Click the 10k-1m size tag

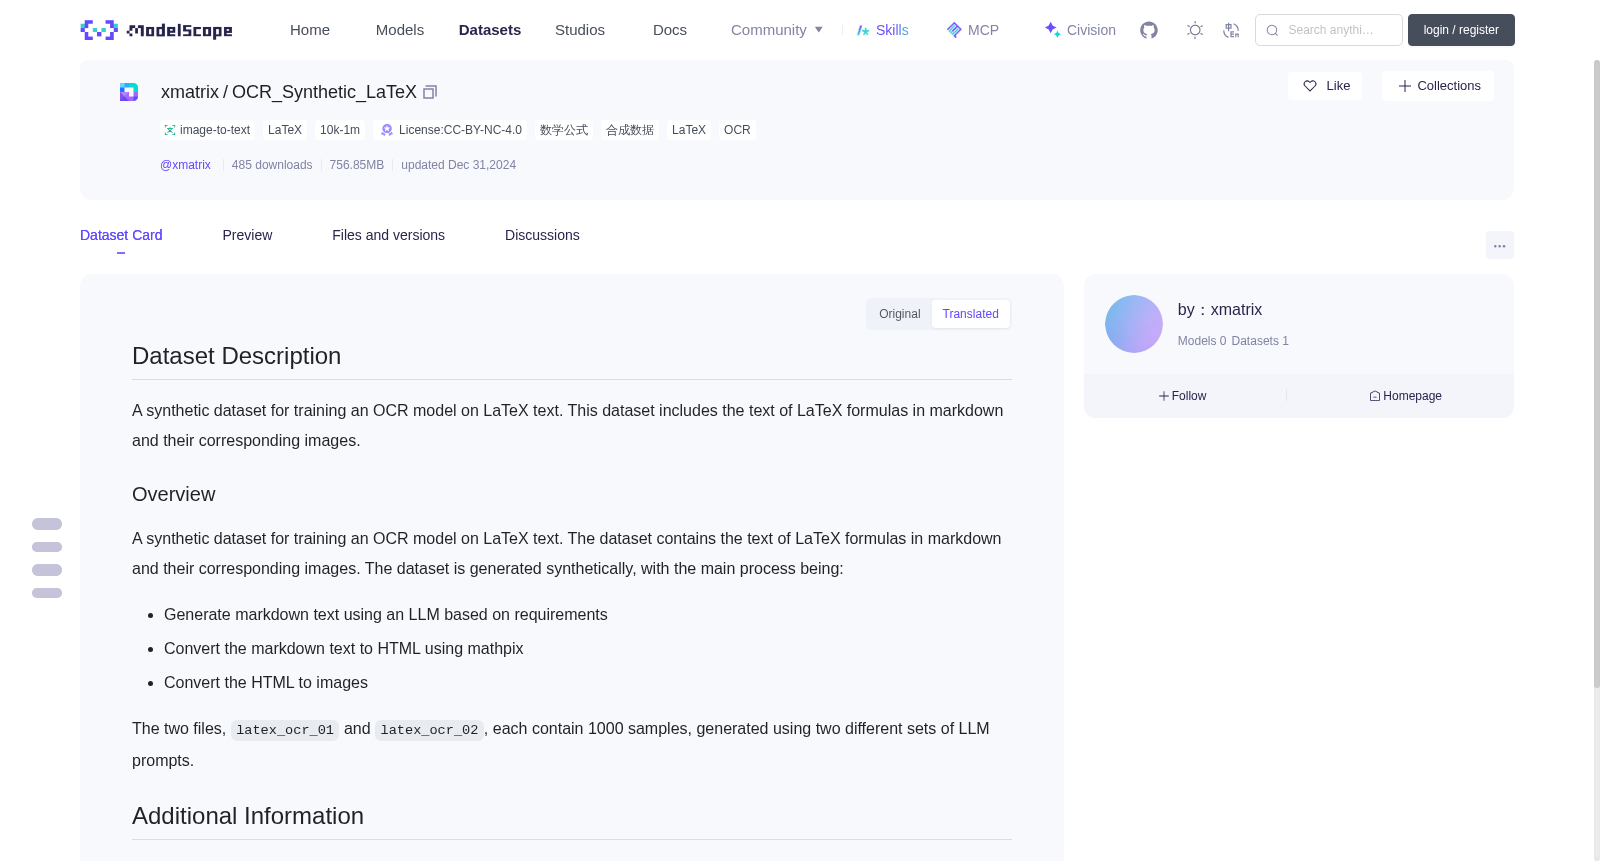pyautogui.click(x=340, y=130)
